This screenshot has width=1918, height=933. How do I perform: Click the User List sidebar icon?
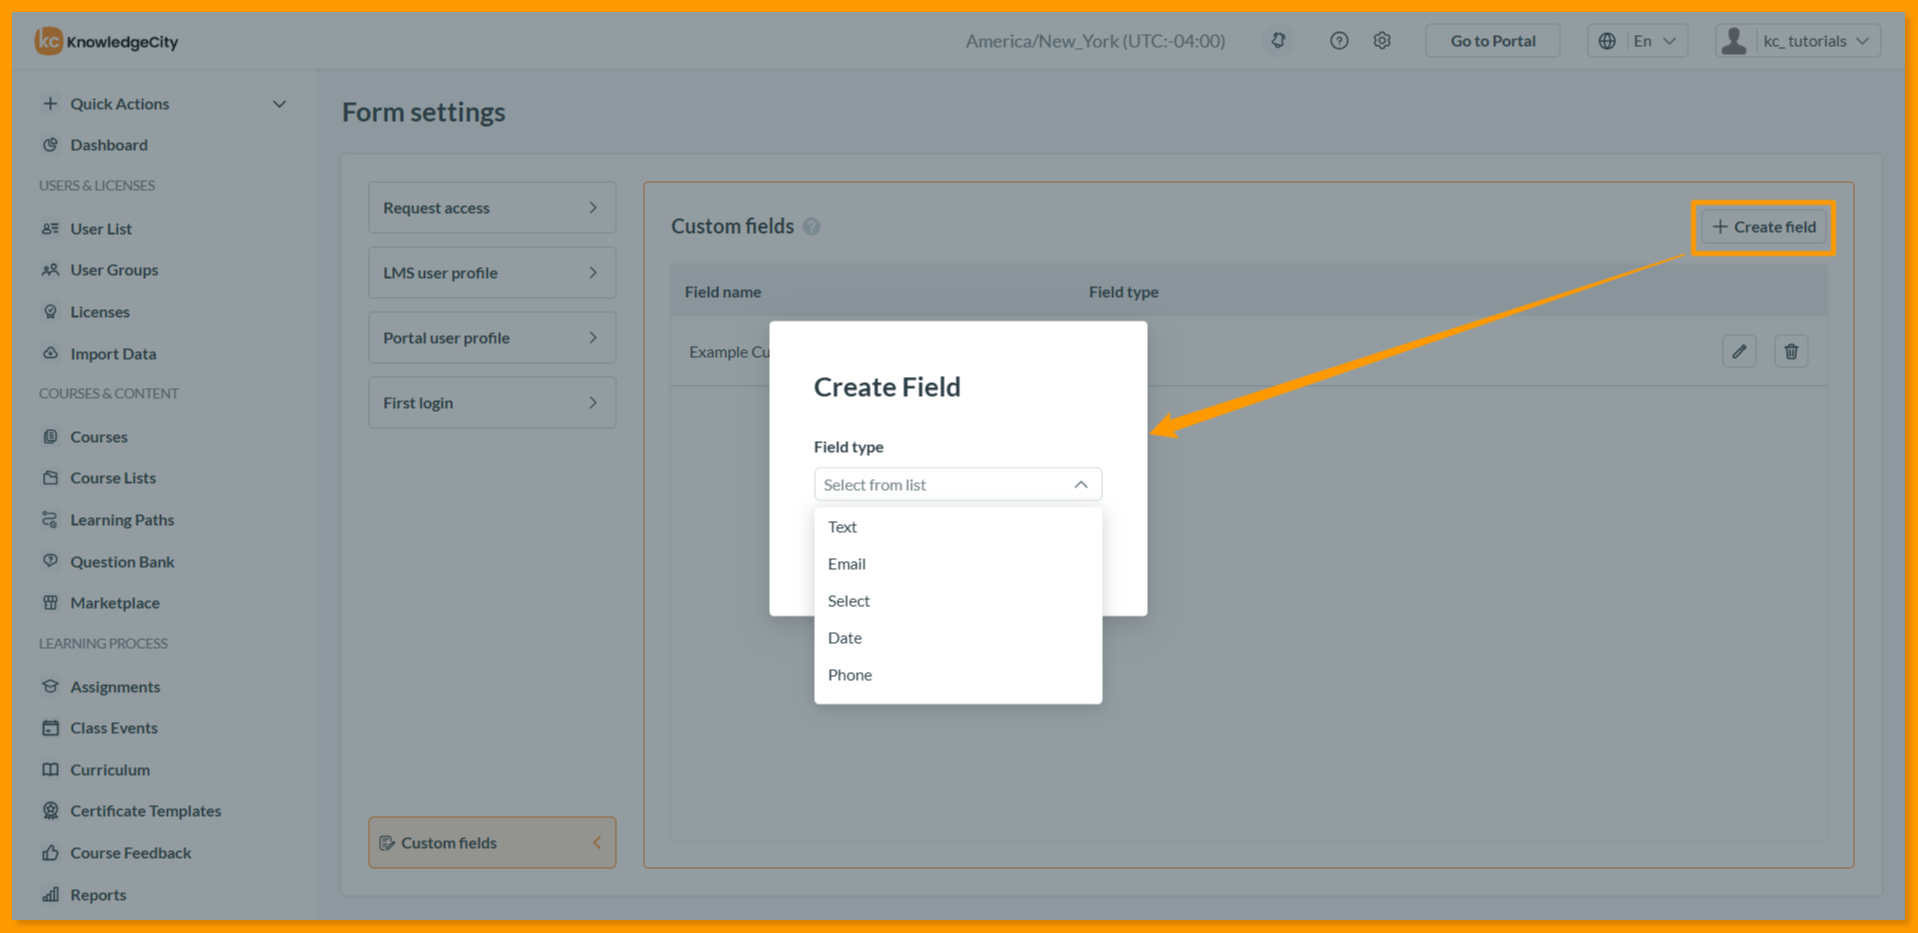click(x=50, y=229)
